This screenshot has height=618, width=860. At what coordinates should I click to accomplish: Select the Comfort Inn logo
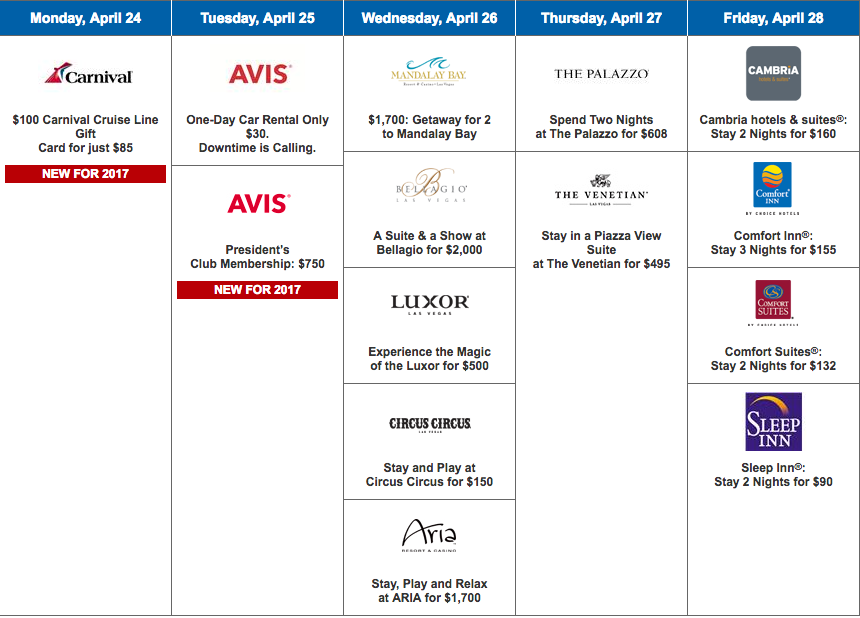pyautogui.click(x=772, y=189)
